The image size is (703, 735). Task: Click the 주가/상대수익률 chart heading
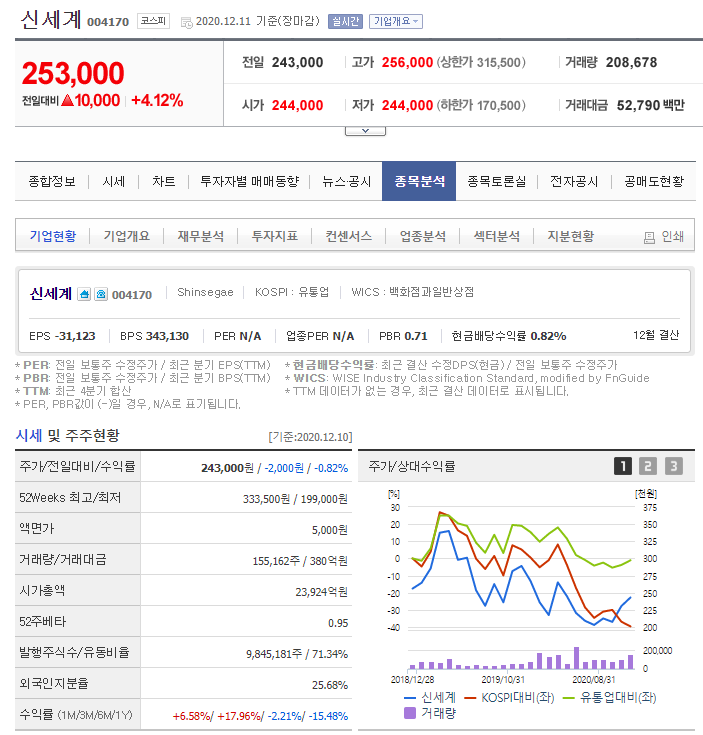point(411,466)
